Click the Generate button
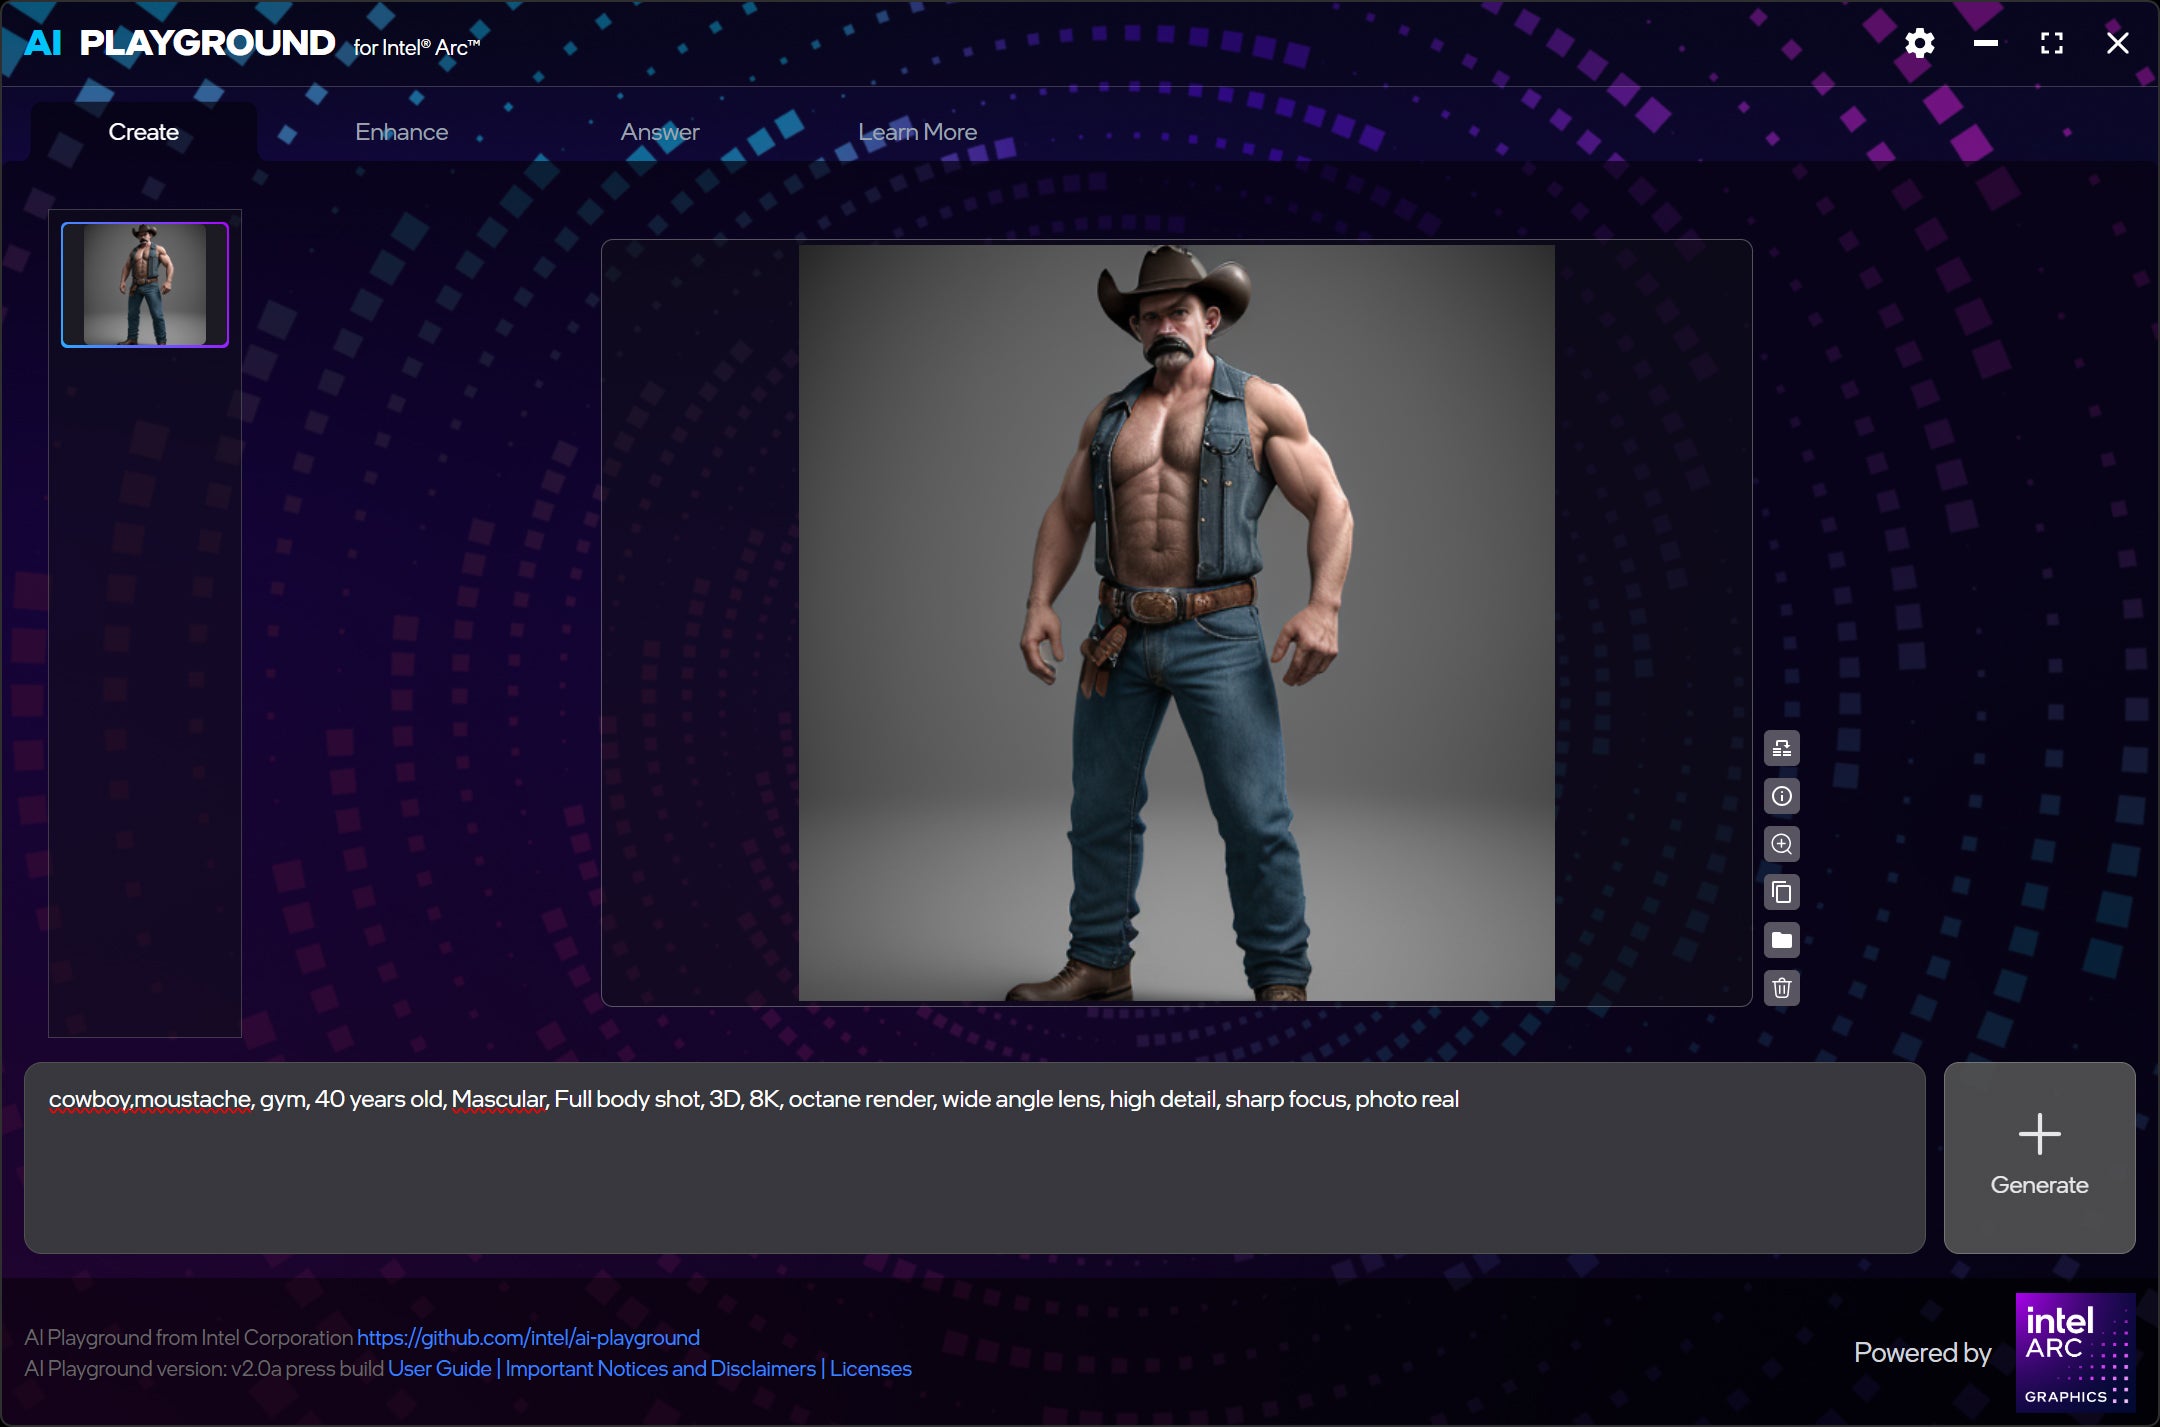 click(2039, 1157)
